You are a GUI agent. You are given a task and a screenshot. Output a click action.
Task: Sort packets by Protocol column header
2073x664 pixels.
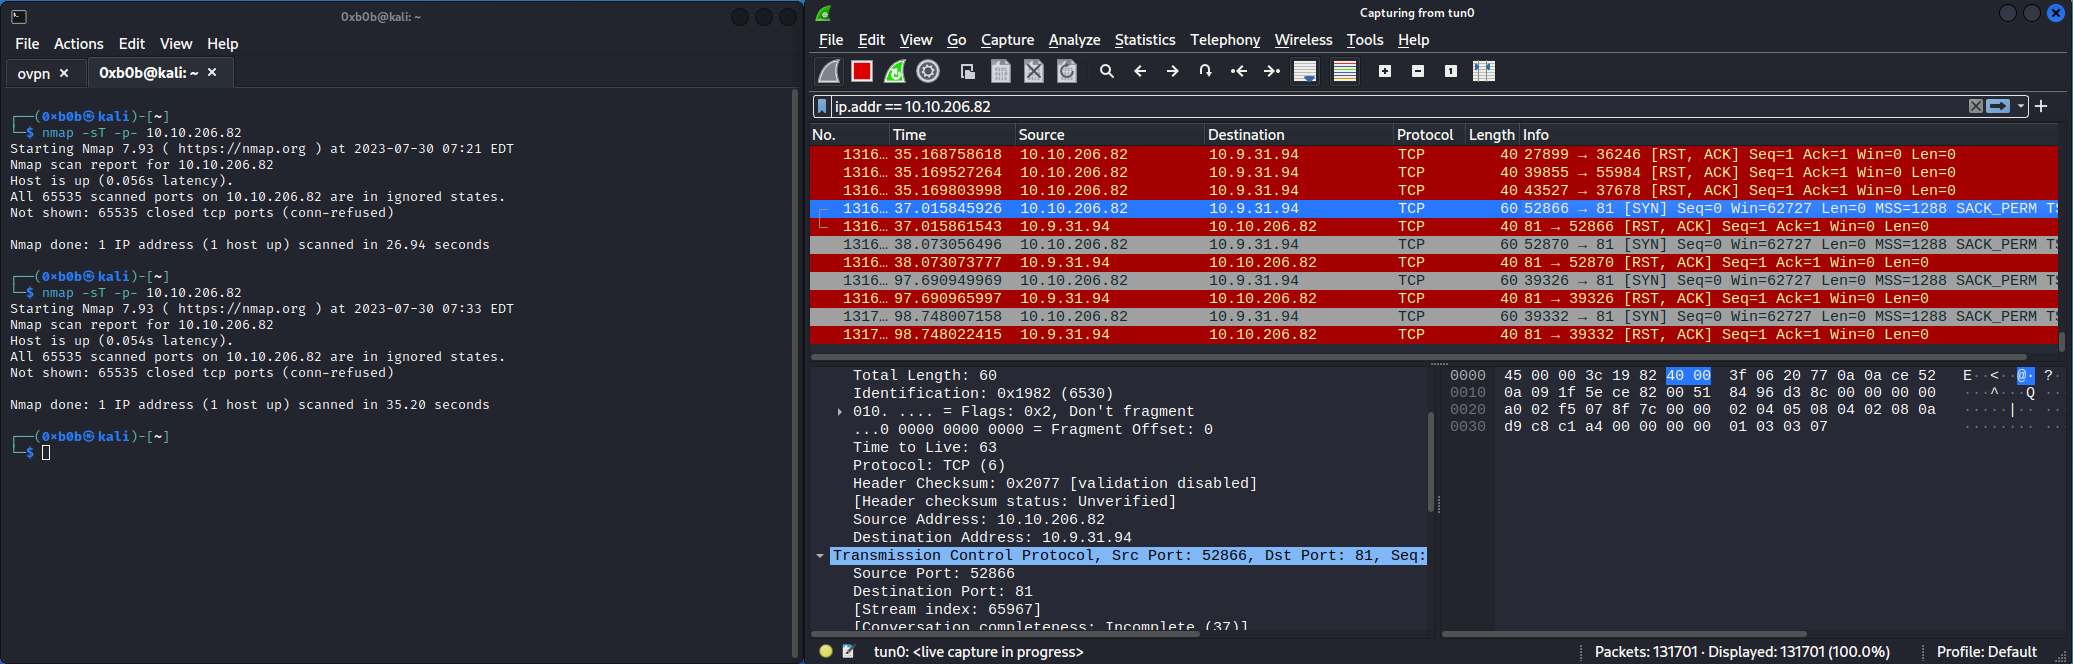(x=1424, y=135)
